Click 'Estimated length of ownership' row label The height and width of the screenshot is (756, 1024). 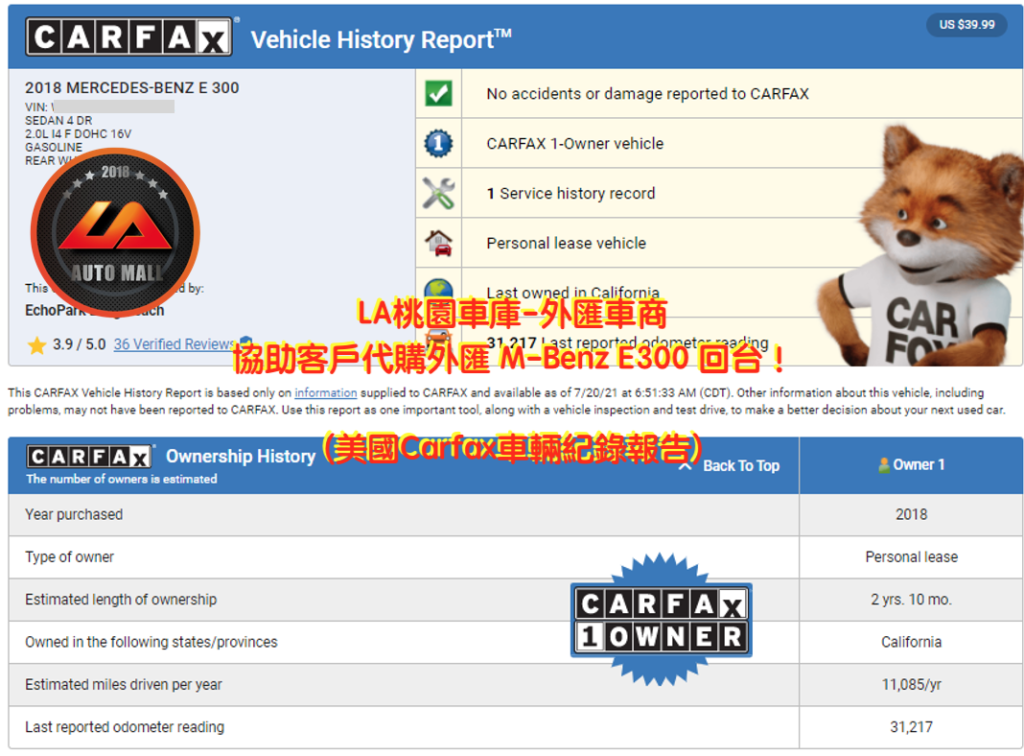coord(121,599)
